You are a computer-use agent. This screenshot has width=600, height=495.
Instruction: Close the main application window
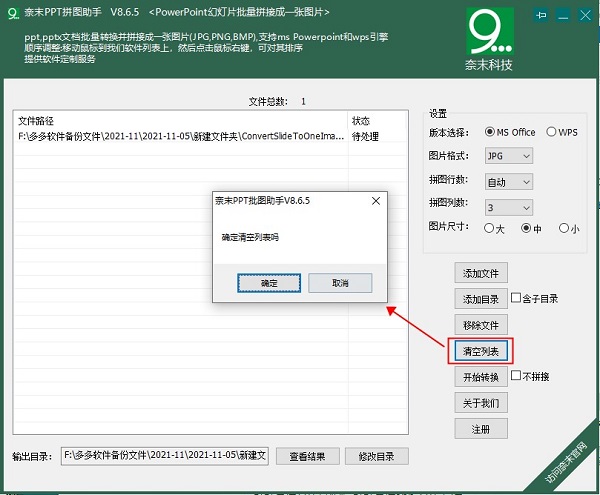[x=585, y=16]
